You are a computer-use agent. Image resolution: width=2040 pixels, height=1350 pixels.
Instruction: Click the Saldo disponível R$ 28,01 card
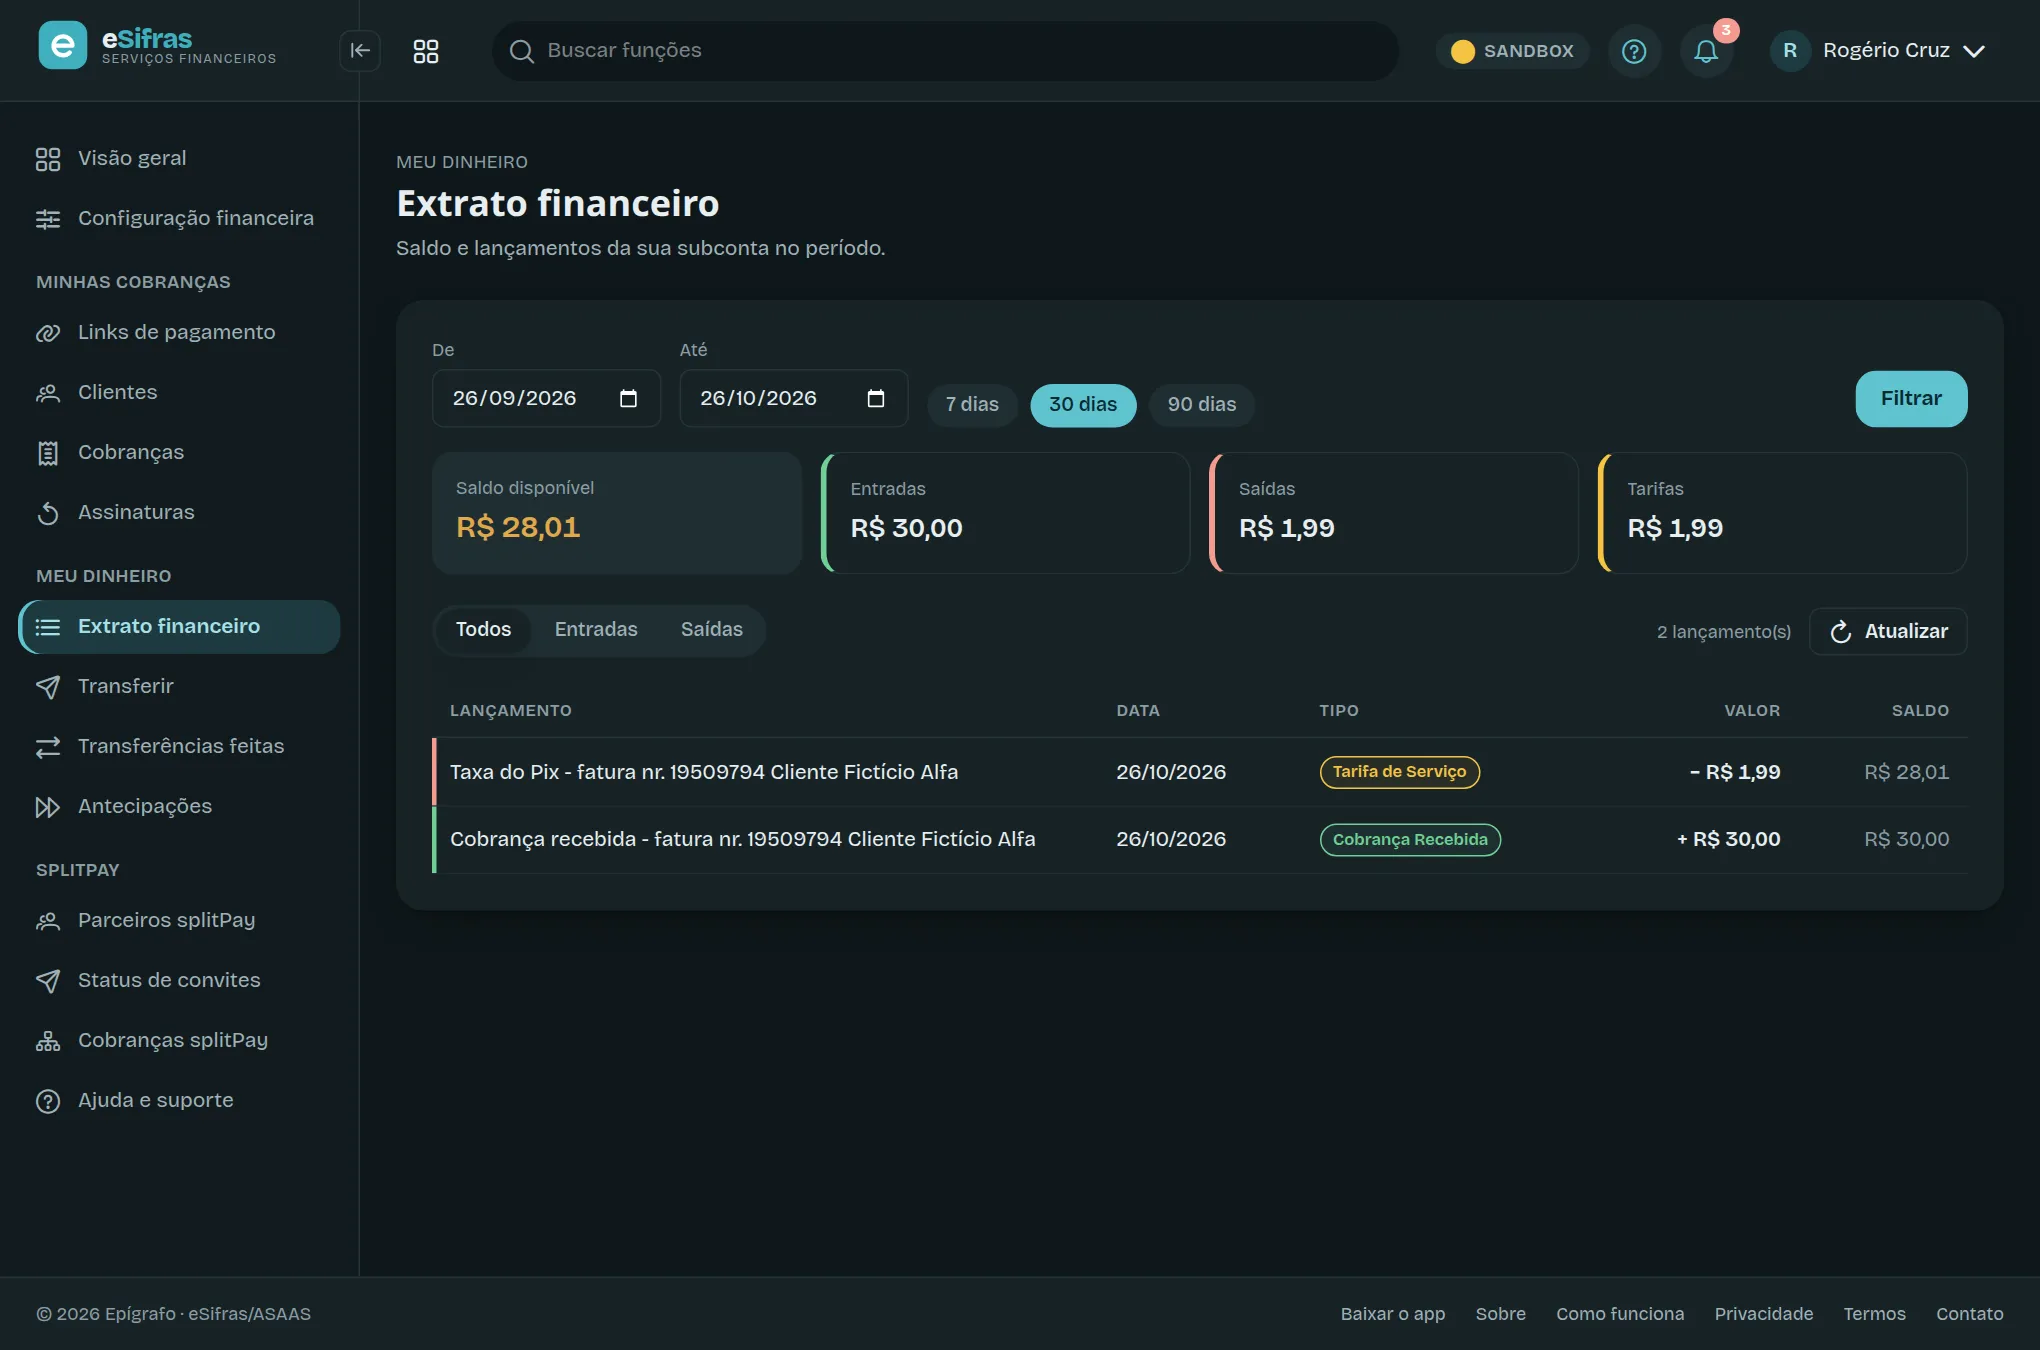[617, 513]
